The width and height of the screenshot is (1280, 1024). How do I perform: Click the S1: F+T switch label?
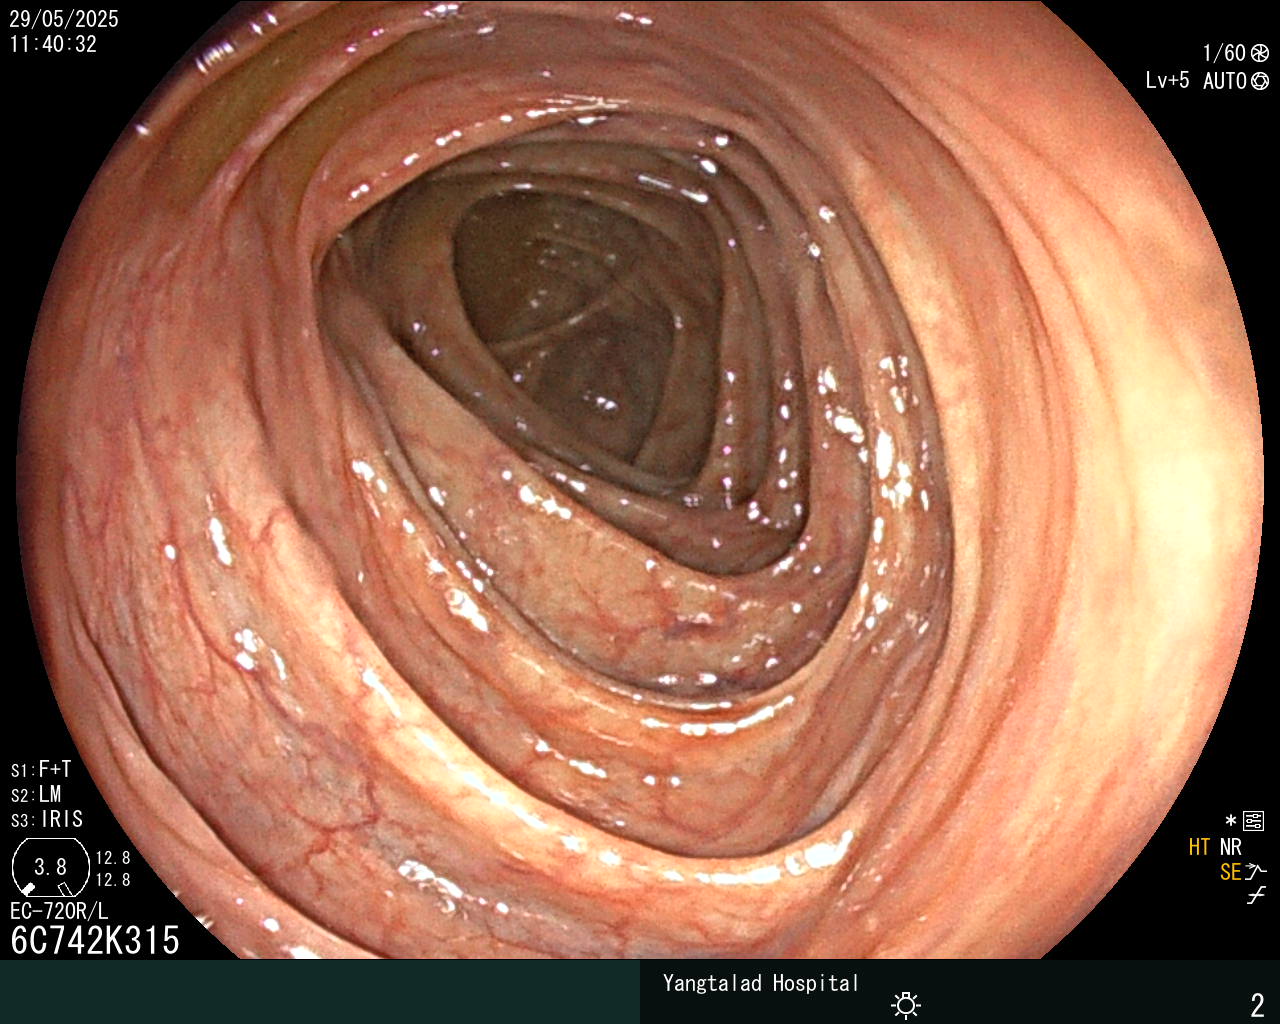(41, 769)
